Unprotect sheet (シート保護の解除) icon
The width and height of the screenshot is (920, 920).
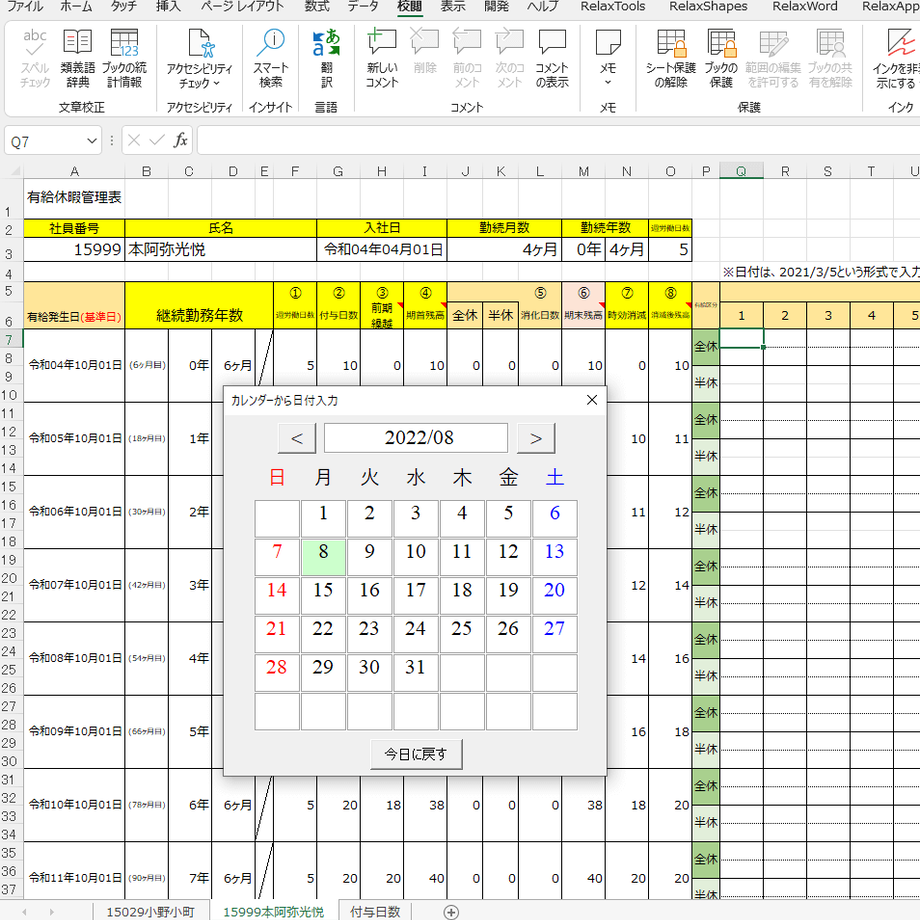coord(671,58)
